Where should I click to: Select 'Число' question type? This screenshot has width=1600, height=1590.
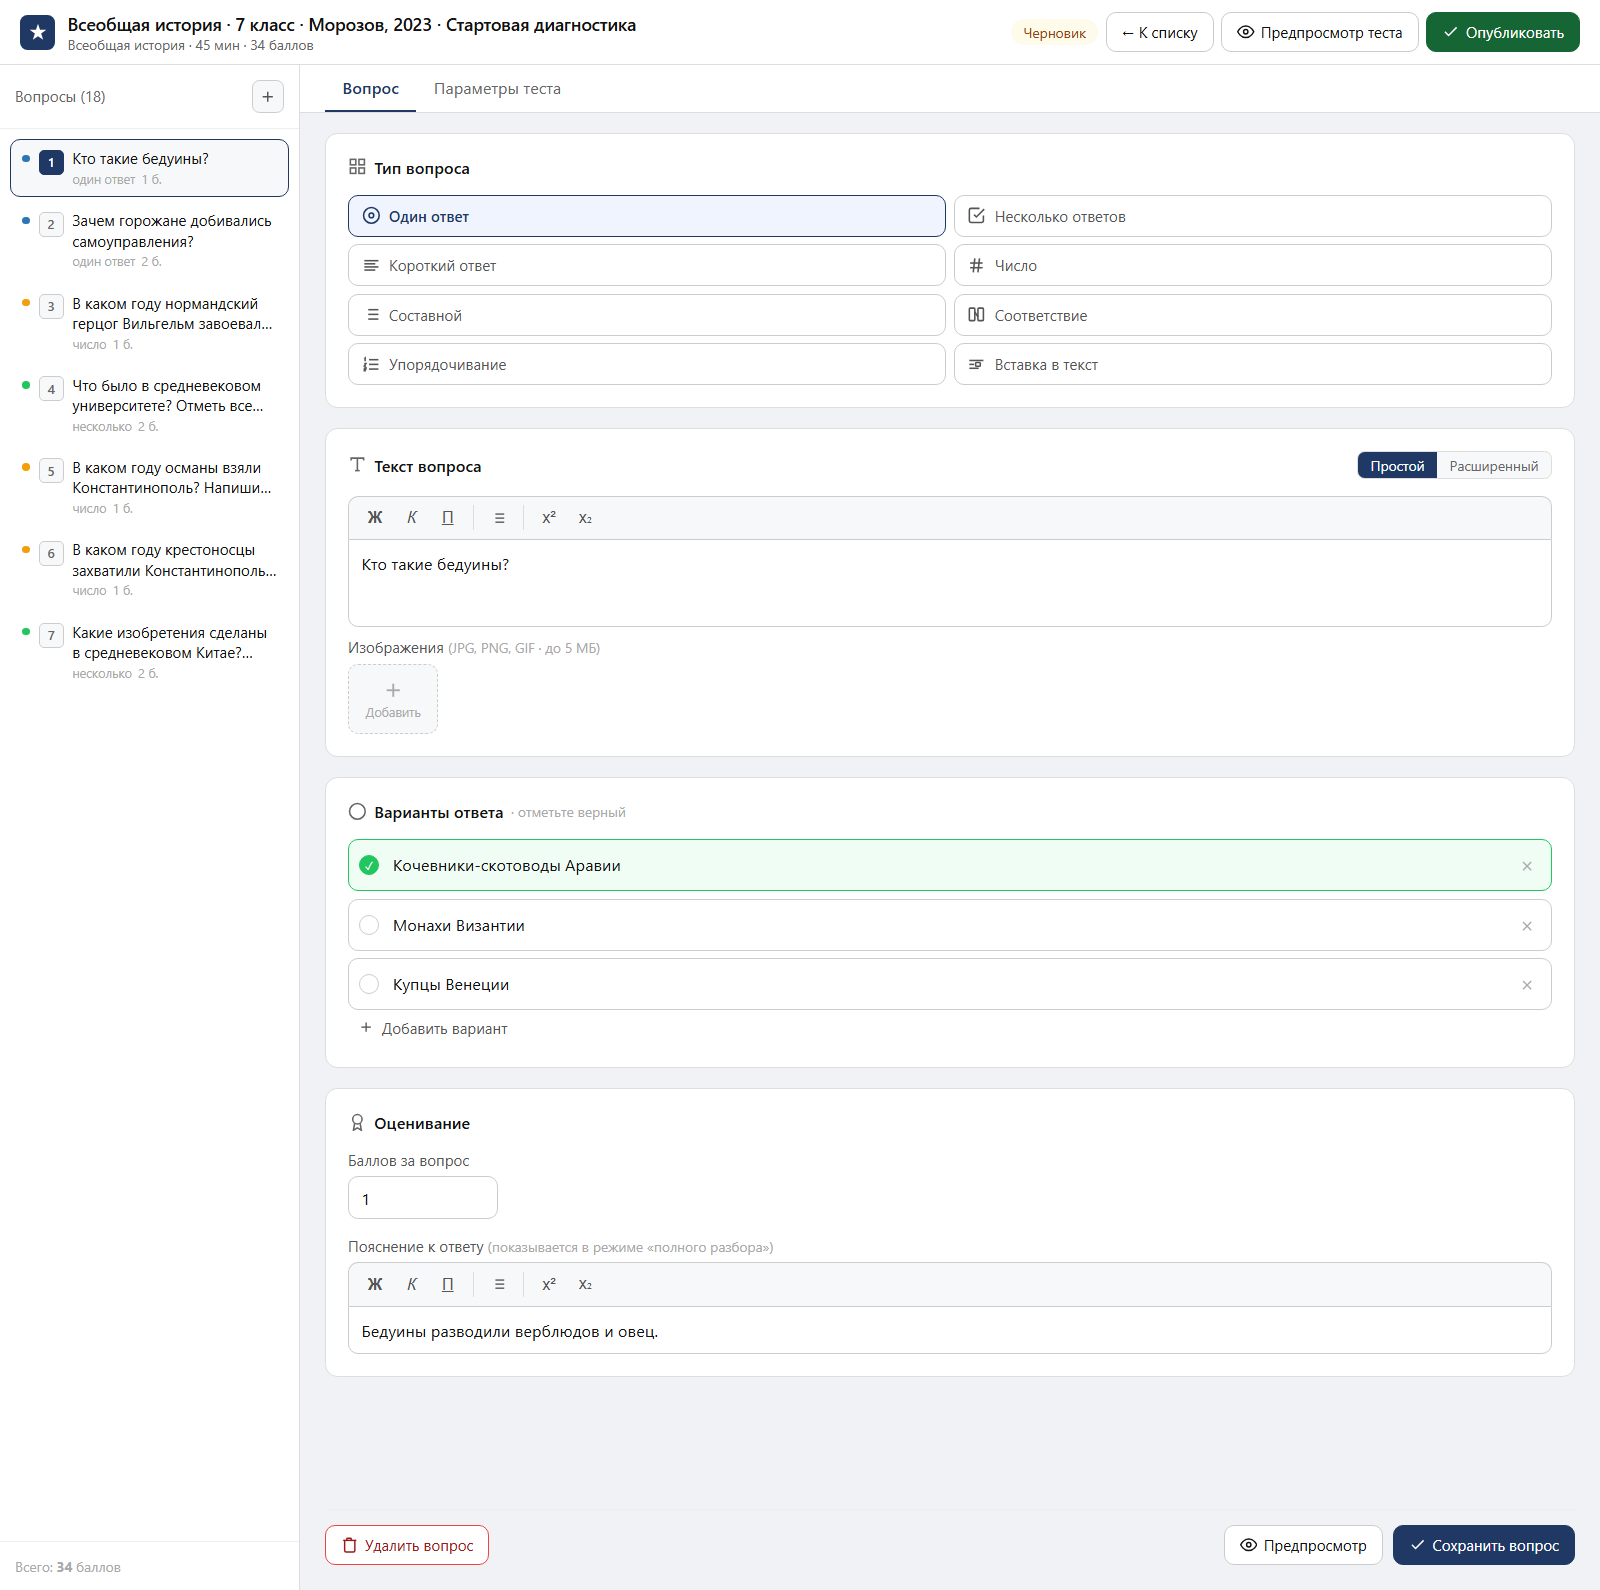click(x=1252, y=266)
